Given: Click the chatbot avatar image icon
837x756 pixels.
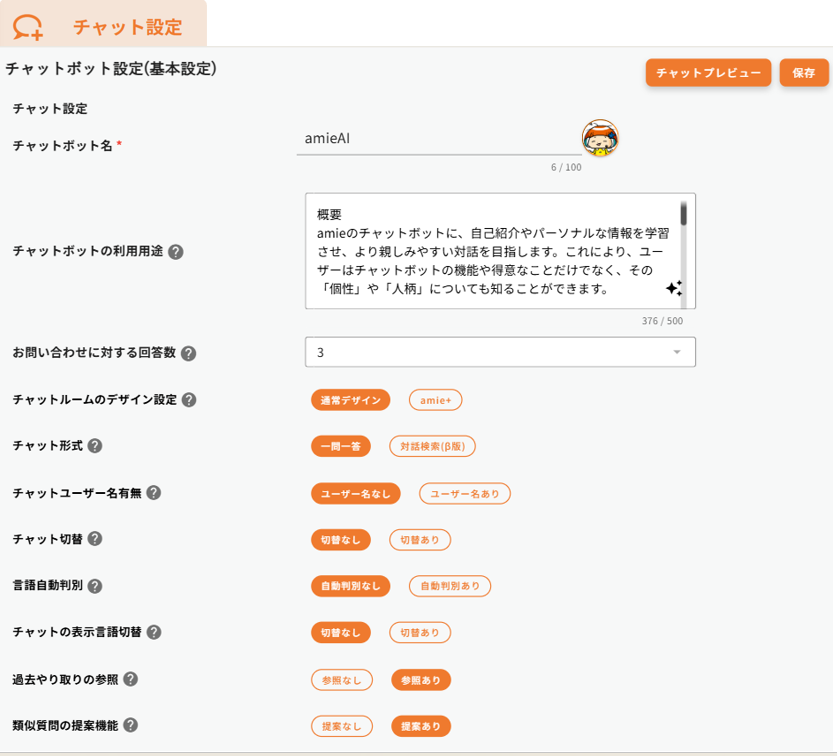Looking at the screenshot, I should (x=600, y=139).
